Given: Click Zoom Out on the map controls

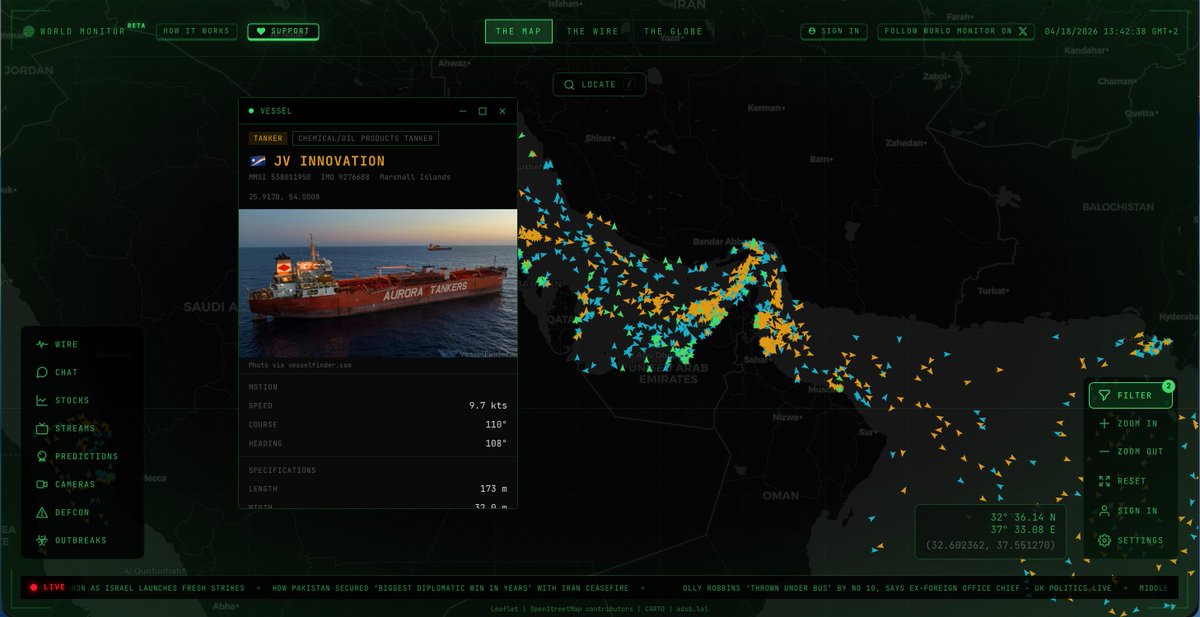Looking at the screenshot, I should coord(1130,452).
